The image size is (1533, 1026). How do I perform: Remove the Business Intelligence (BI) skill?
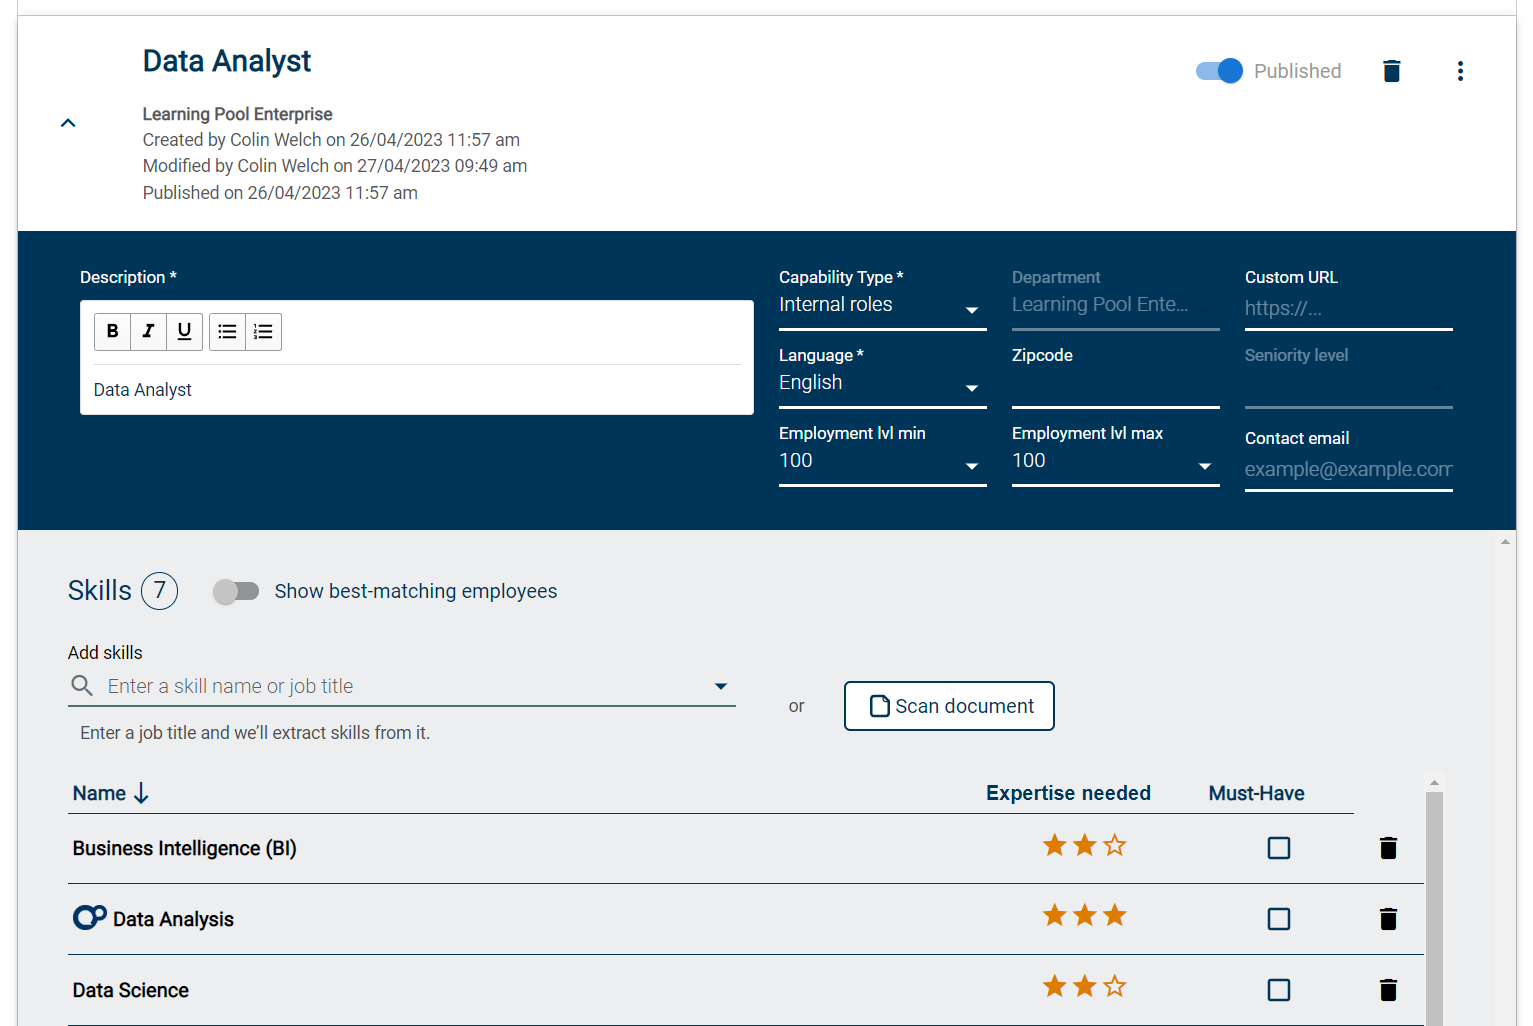(1388, 848)
